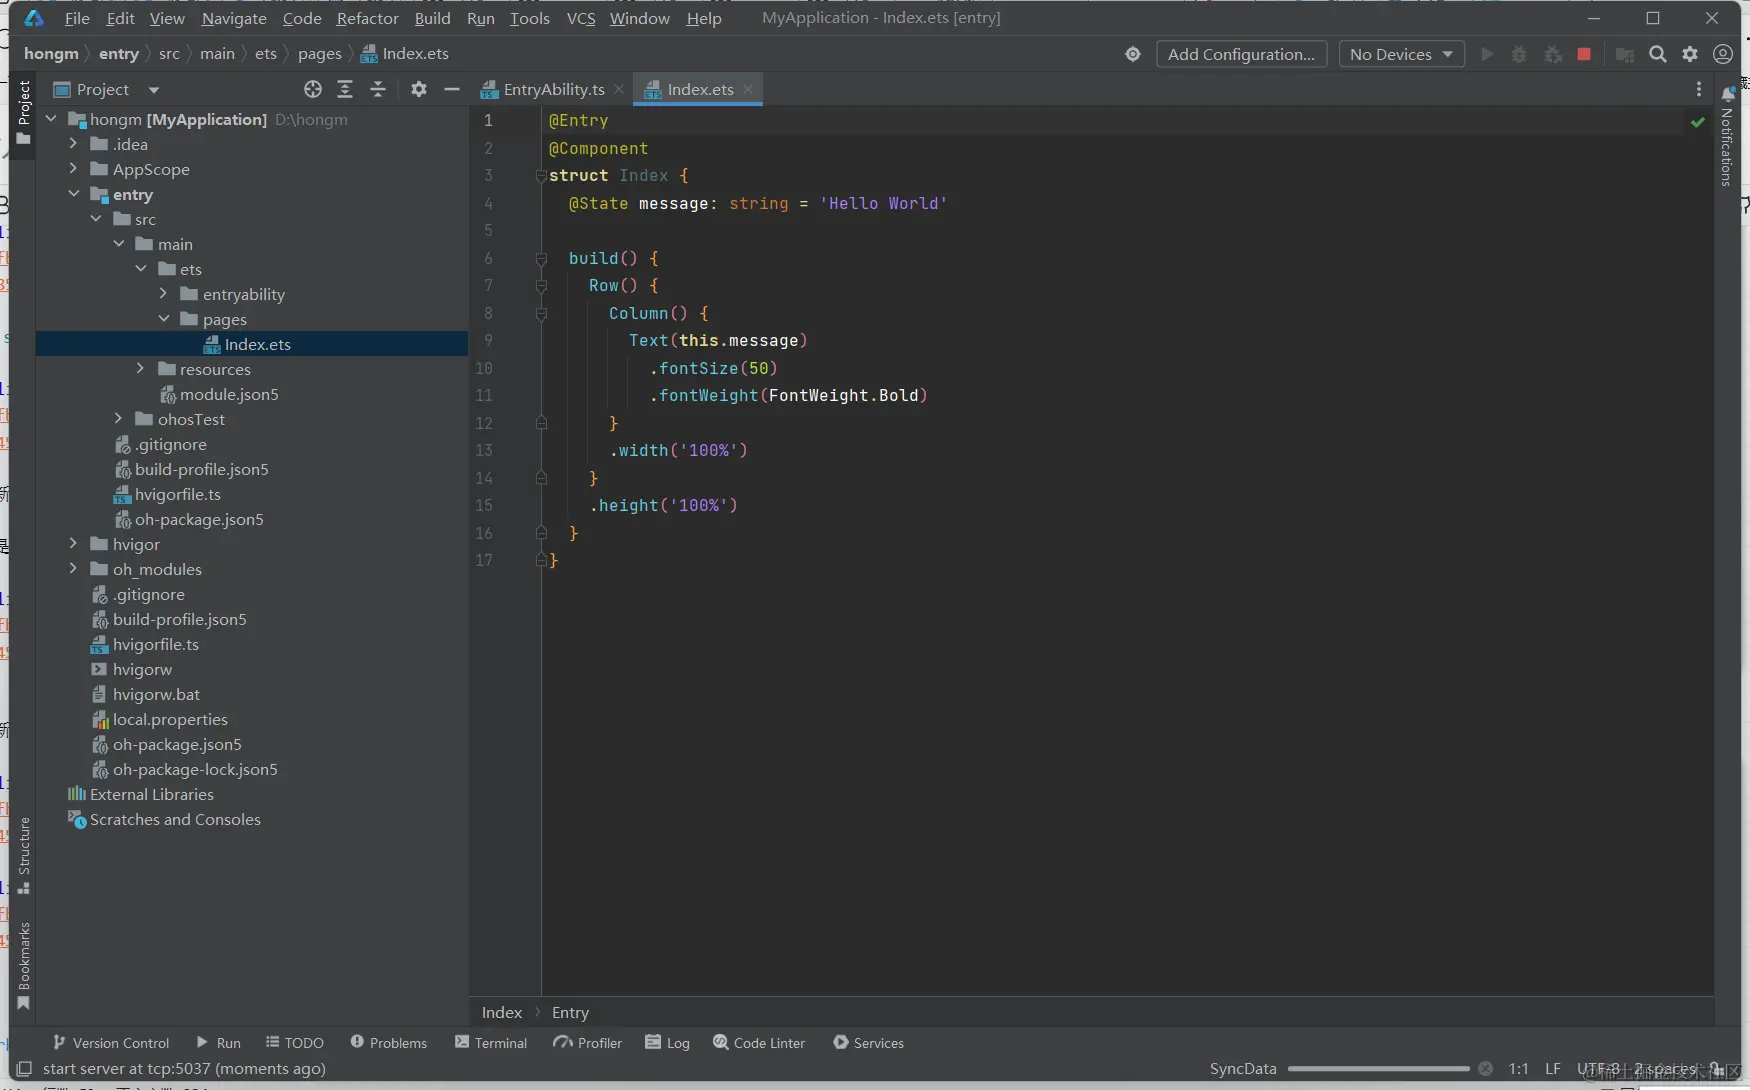Click the 1:1 cursor position indicator
This screenshot has height=1090, width=1750.
(1518, 1068)
